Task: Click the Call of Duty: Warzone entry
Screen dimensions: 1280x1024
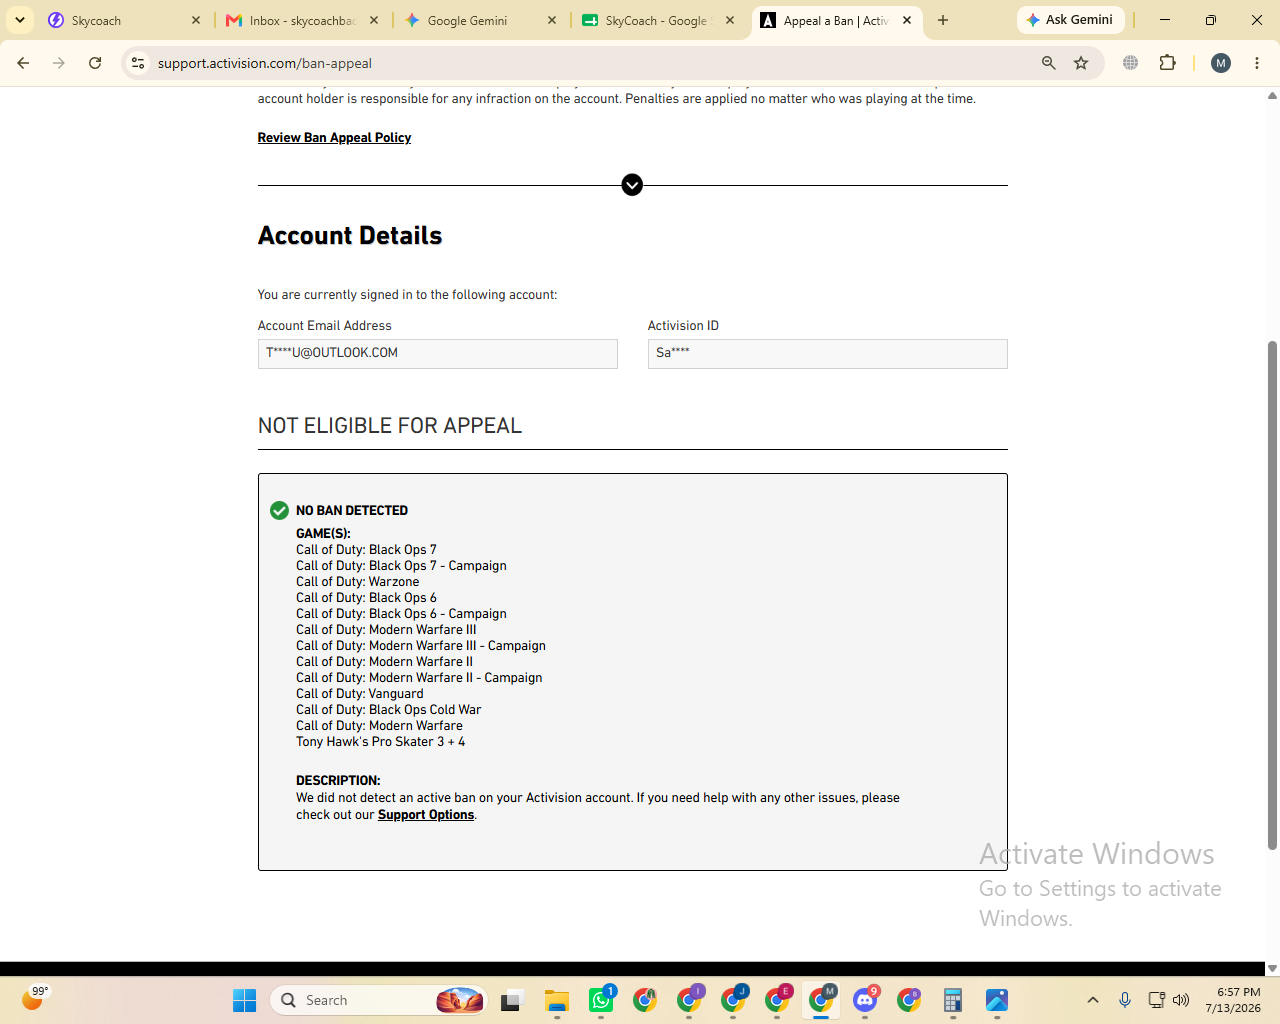Action: (x=358, y=582)
